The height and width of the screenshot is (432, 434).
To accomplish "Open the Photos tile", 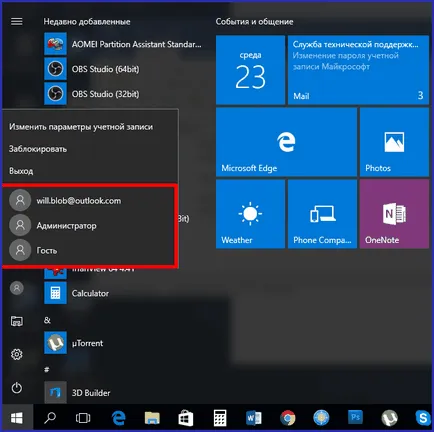I will point(394,142).
